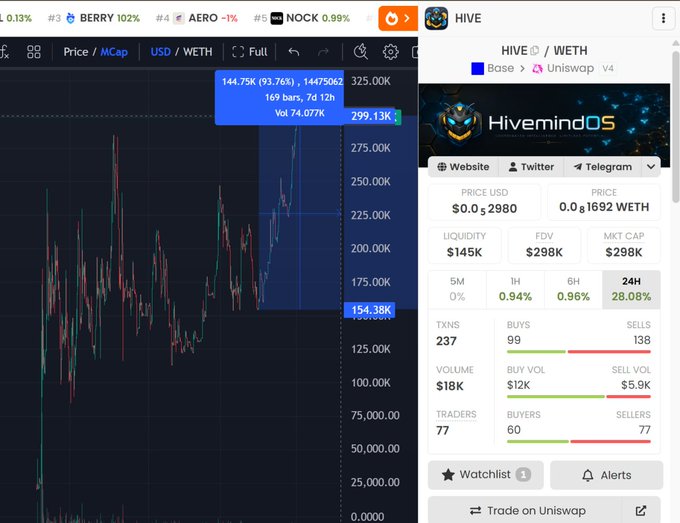
Task: Select the 5M timeframe tab
Action: 457,289
